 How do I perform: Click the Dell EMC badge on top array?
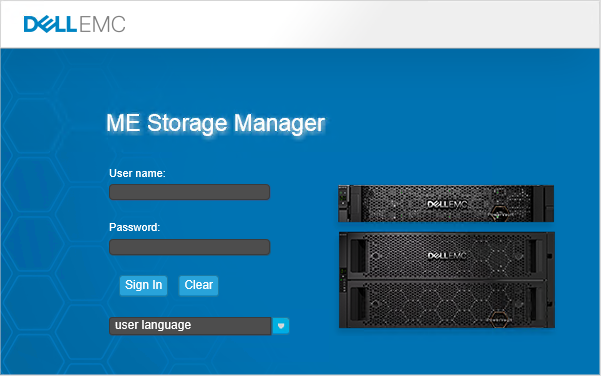447,204
